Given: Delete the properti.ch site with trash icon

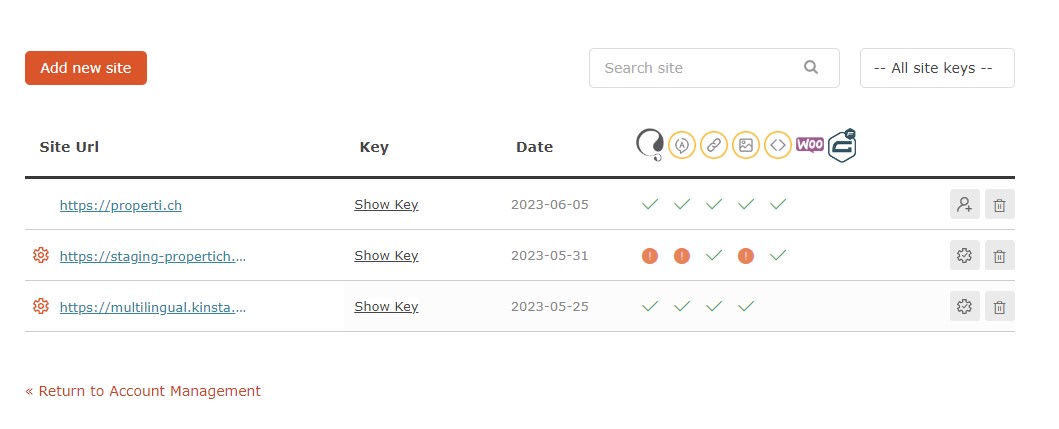Looking at the screenshot, I should pyautogui.click(x=1000, y=204).
